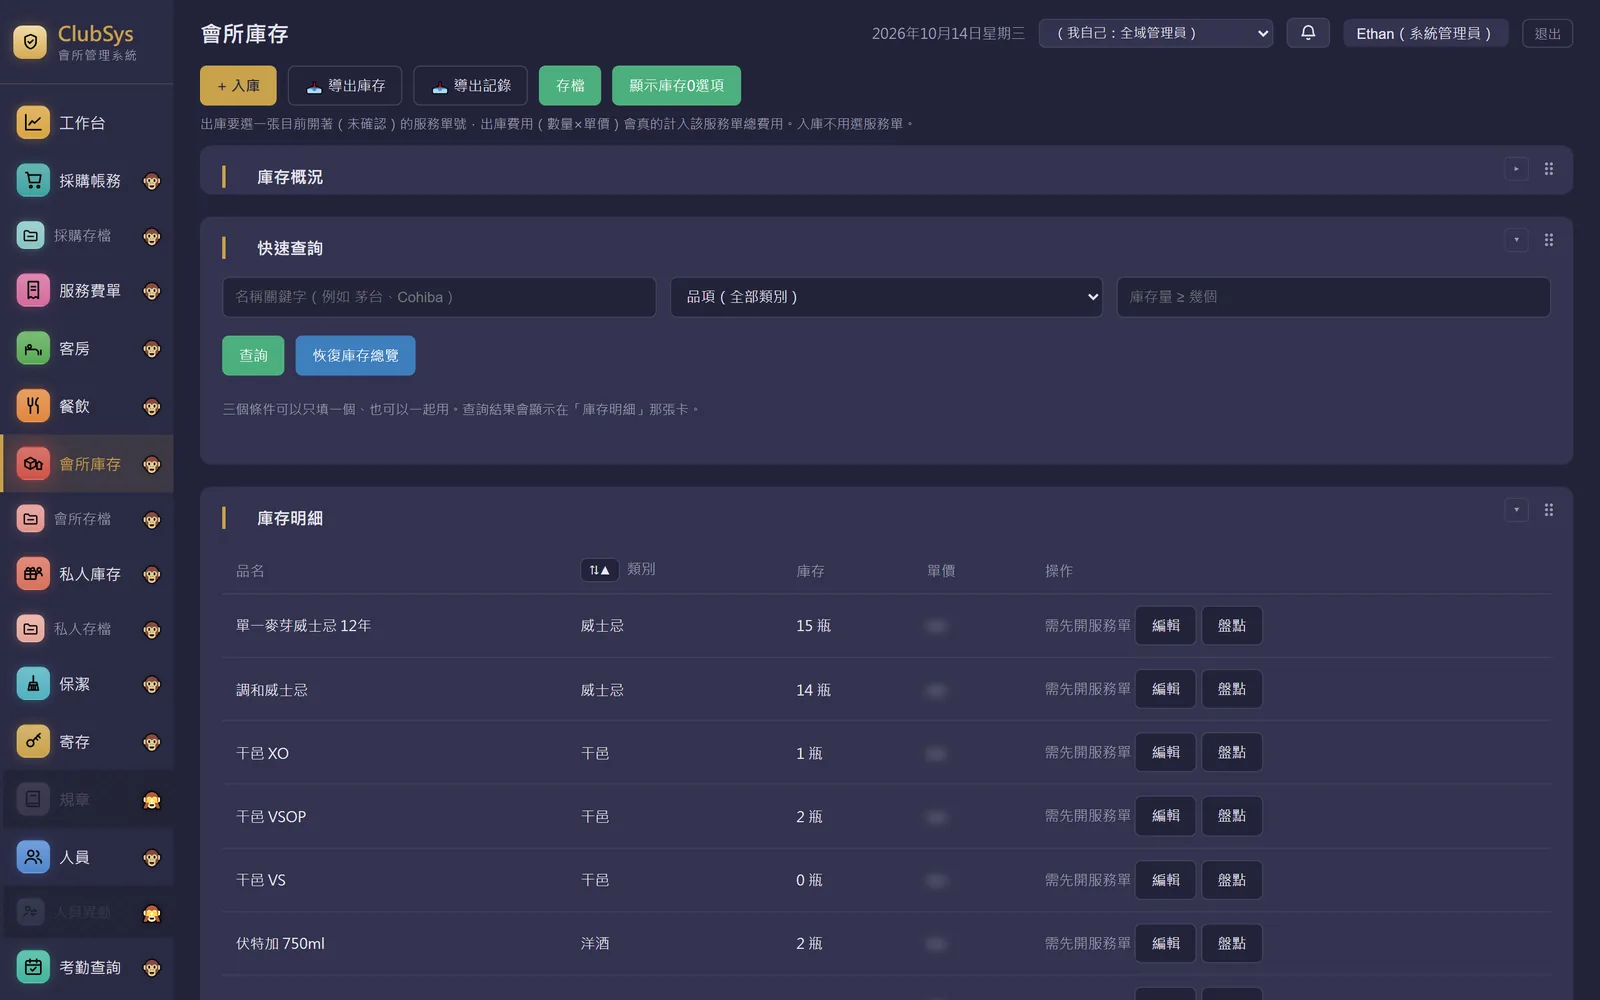Image resolution: width=1600 pixels, height=1000 pixels.
Task: Open 私人庫存 gift icon in sidebar
Action: pyautogui.click(x=33, y=574)
